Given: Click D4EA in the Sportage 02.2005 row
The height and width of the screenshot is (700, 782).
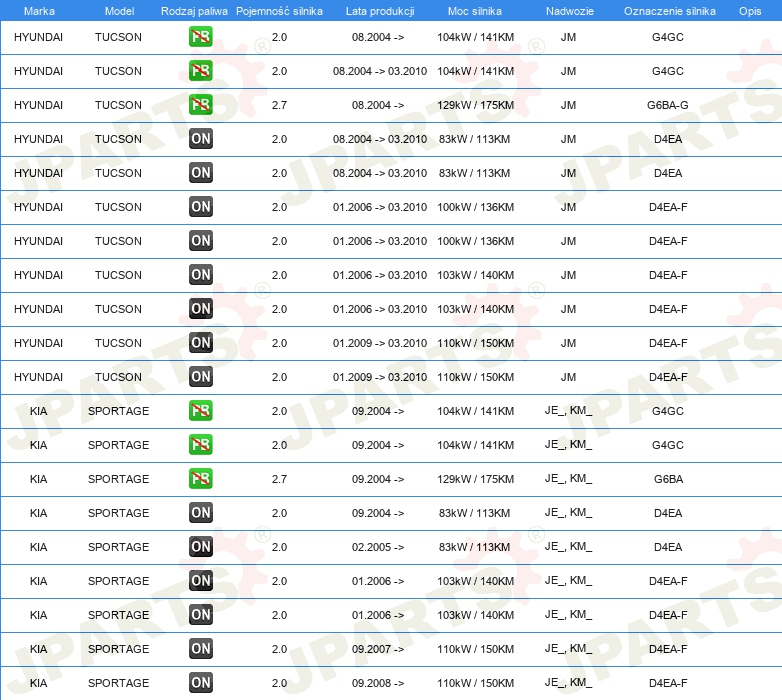Looking at the screenshot, I should click(668, 547).
